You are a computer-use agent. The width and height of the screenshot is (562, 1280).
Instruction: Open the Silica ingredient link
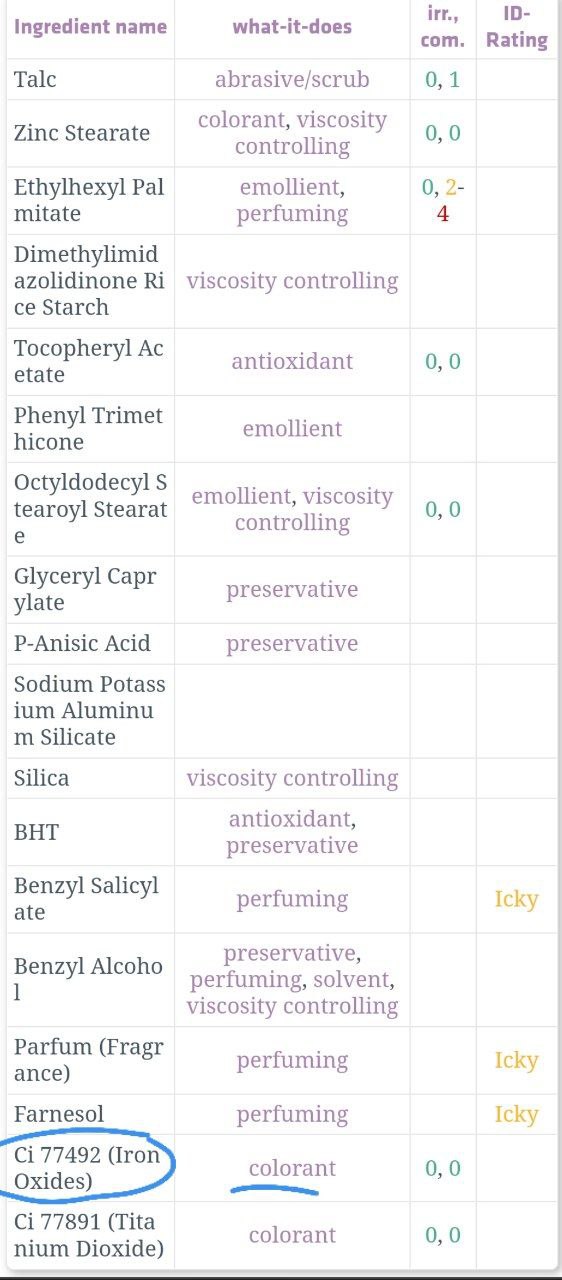tap(42, 778)
